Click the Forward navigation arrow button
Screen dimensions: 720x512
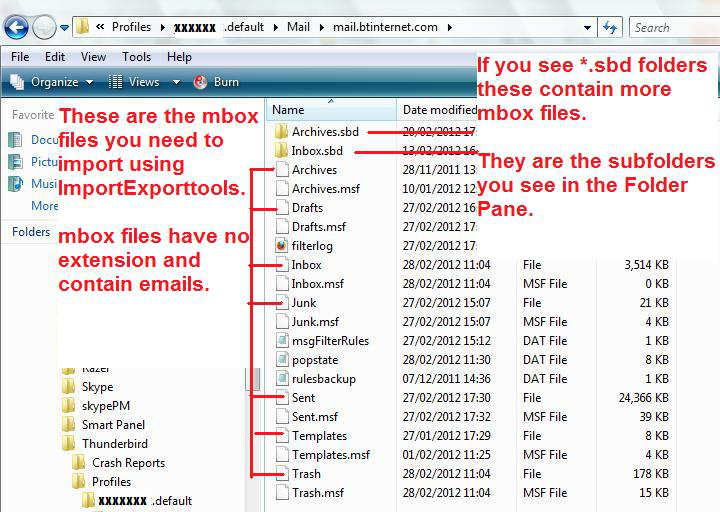pos(44,27)
